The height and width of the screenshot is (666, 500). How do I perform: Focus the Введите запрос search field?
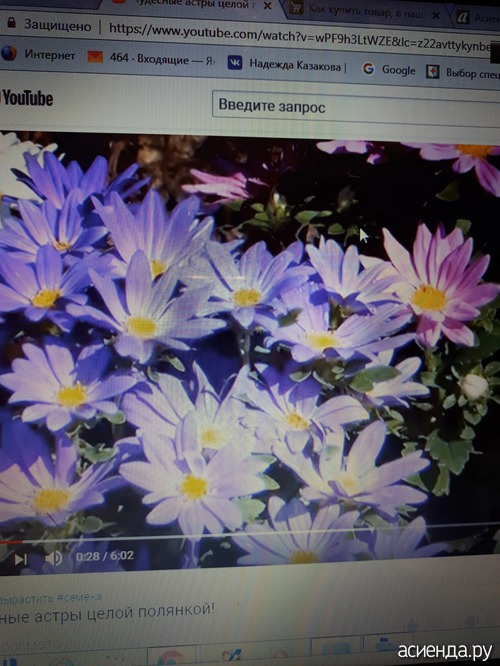point(356,109)
